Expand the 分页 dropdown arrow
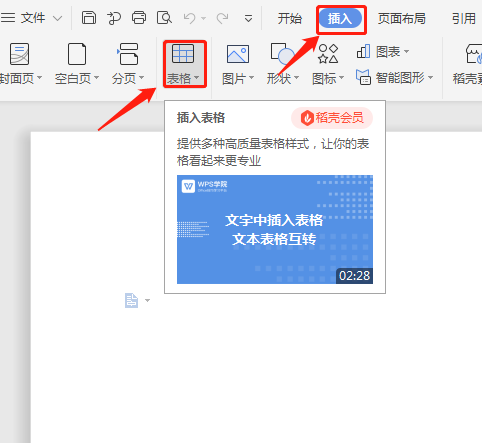482x443 pixels. (141, 78)
